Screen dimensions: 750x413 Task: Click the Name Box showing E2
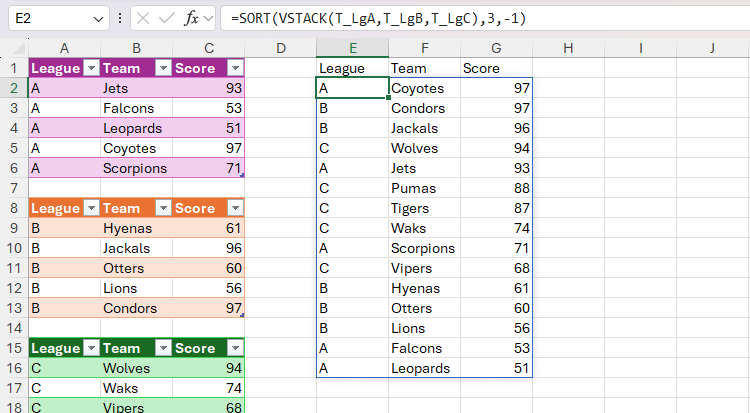[48, 18]
